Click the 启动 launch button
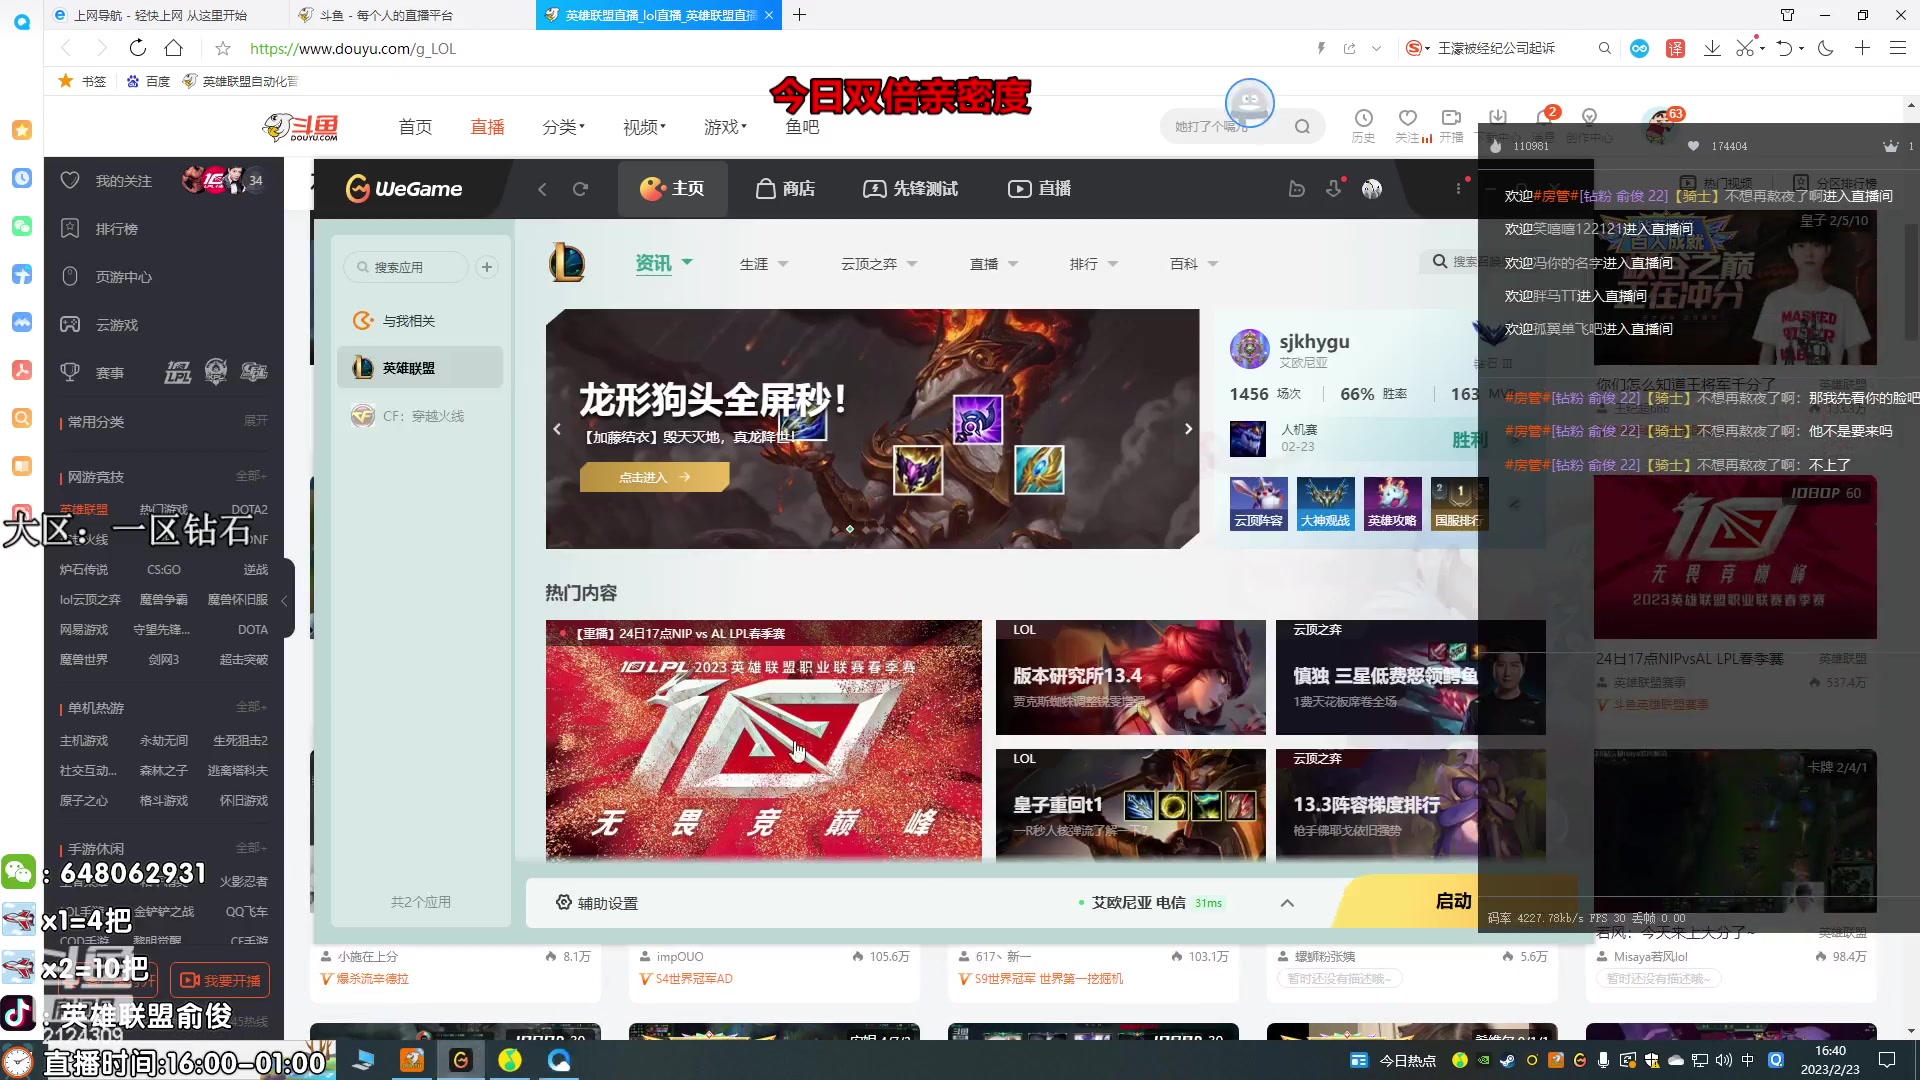This screenshot has height=1080, width=1920. (1453, 902)
